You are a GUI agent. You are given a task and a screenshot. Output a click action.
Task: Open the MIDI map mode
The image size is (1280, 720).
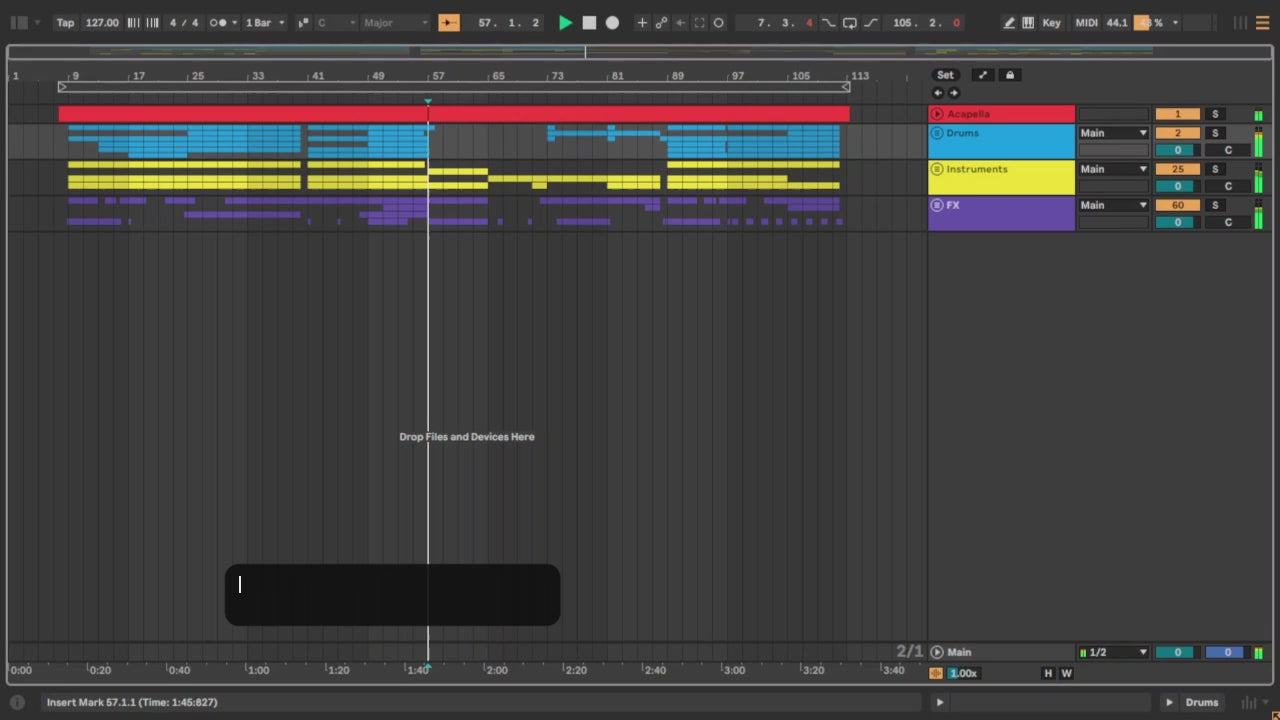pyautogui.click(x=1086, y=23)
